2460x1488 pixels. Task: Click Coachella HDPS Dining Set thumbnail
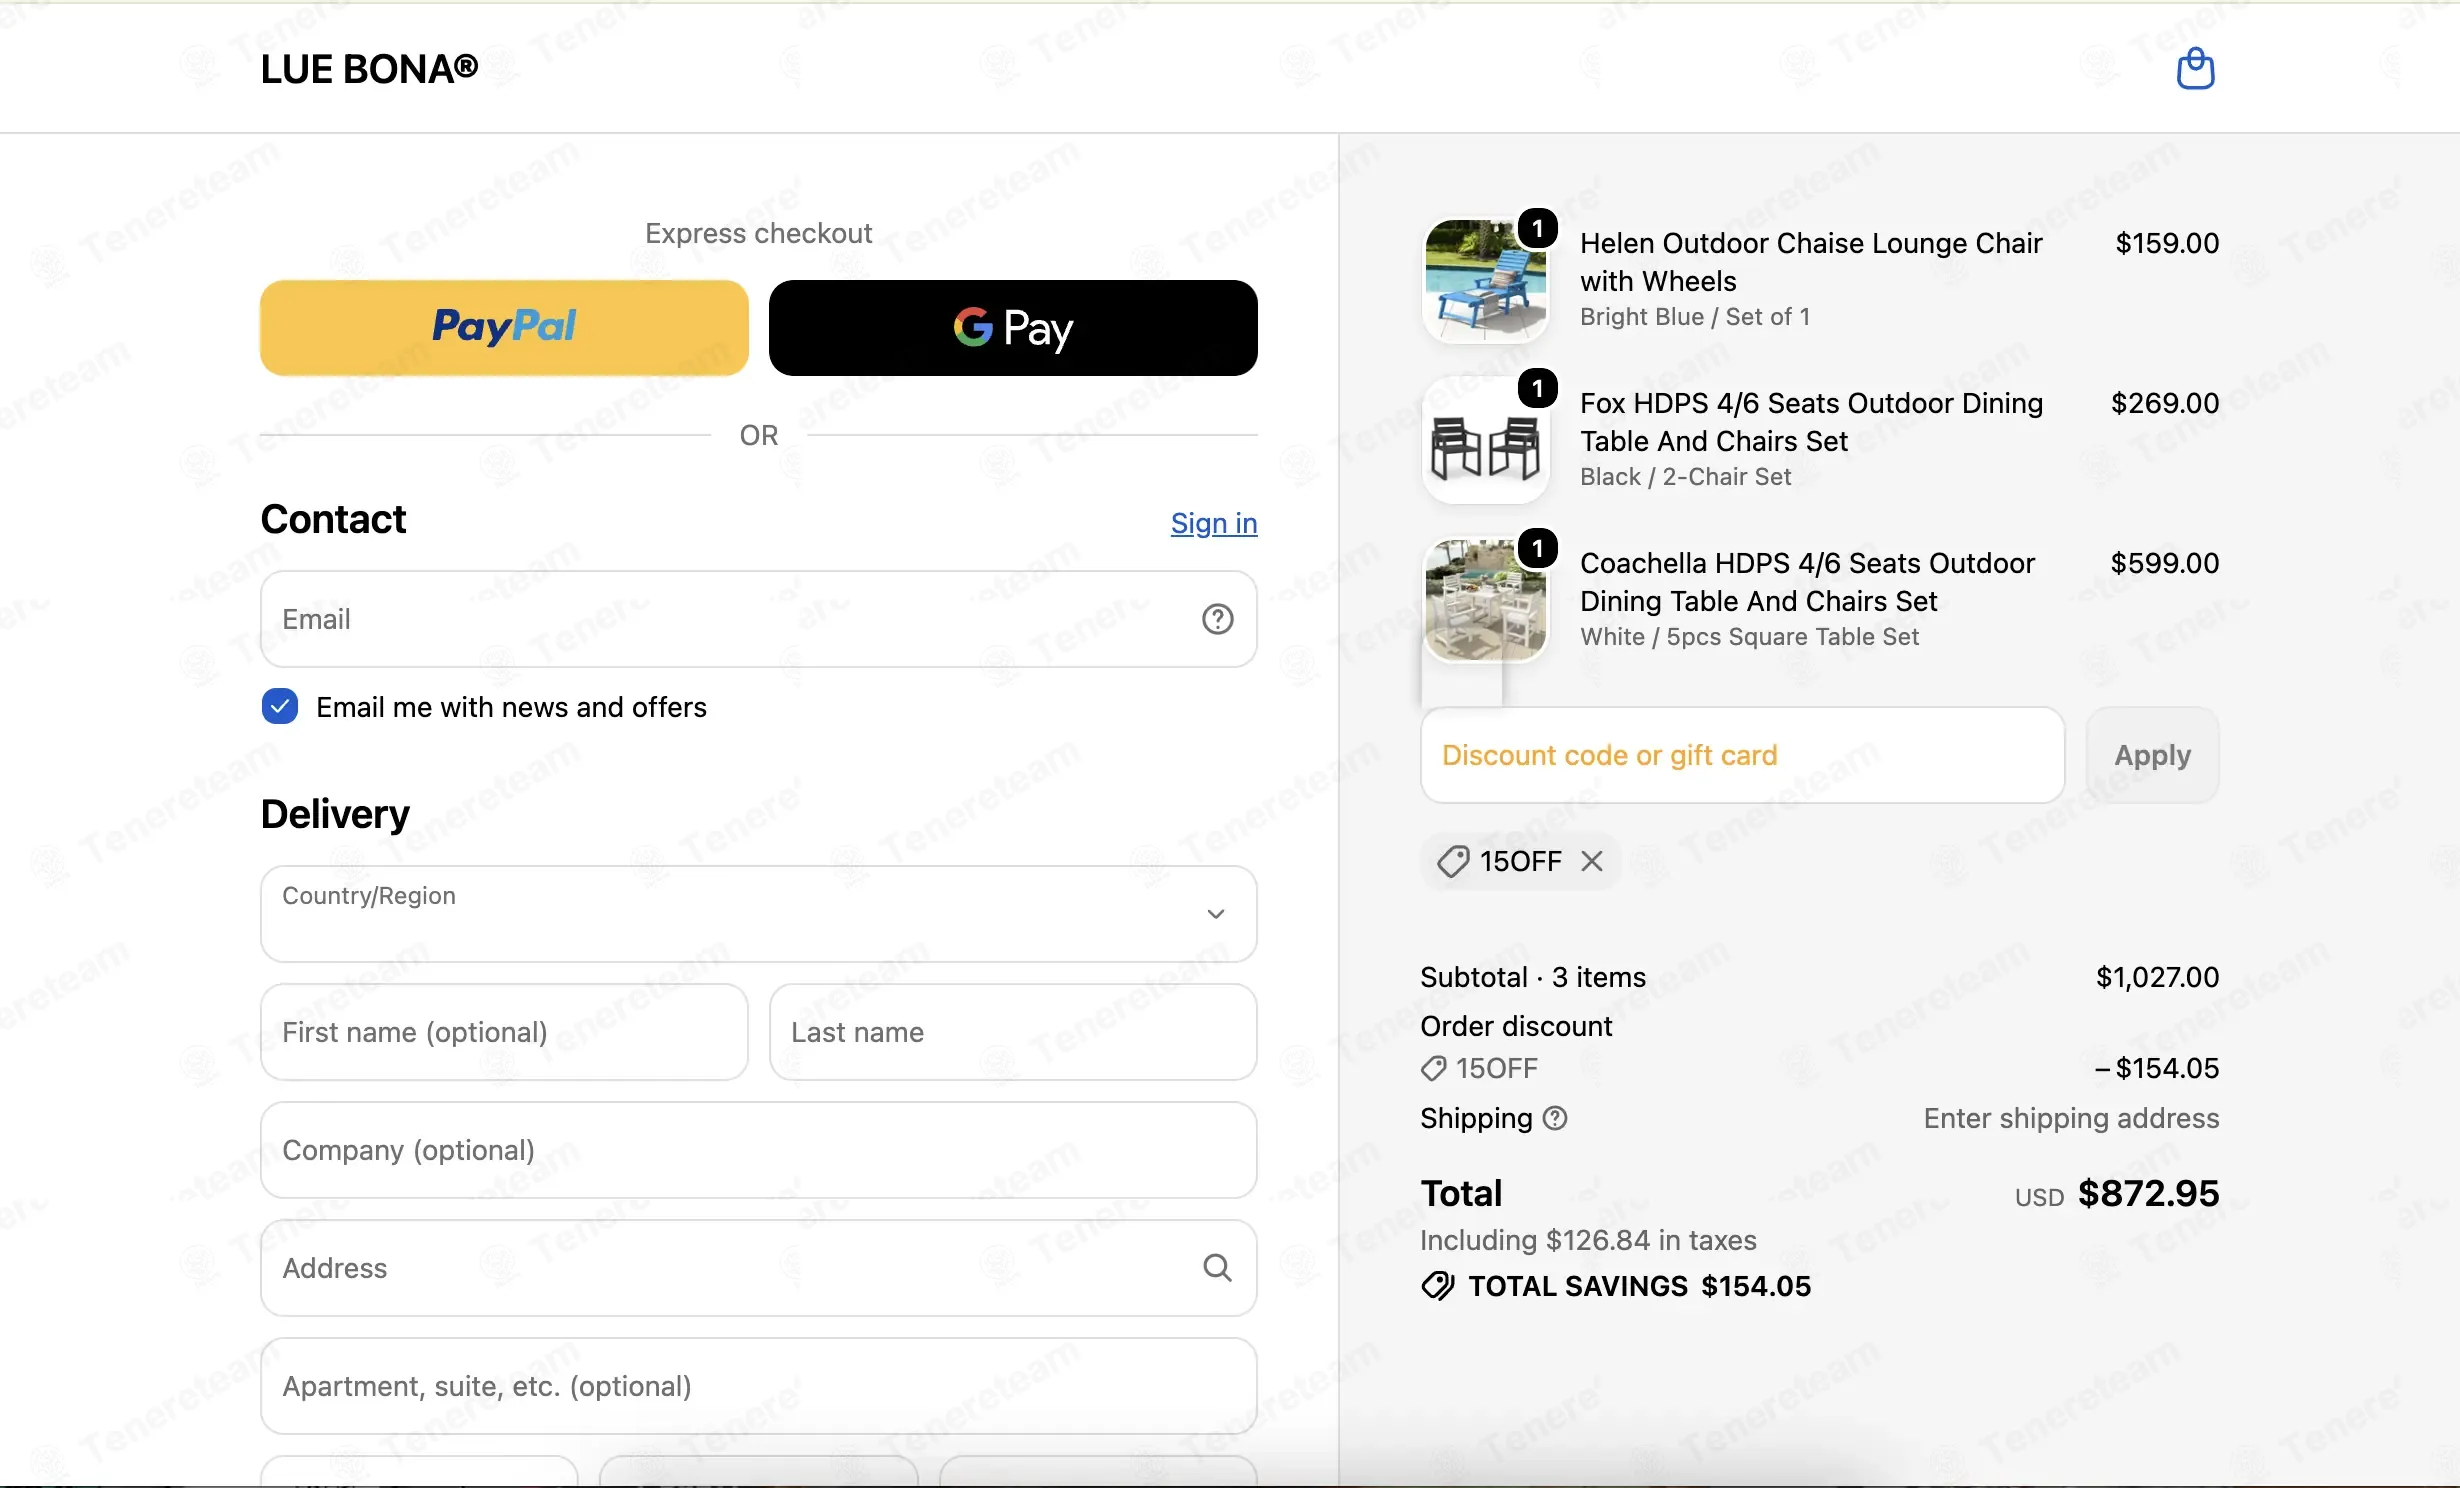click(x=1485, y=601)
